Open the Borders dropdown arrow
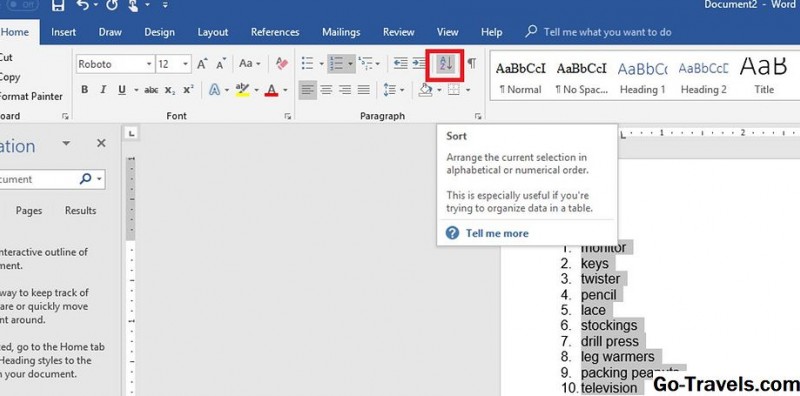This screenshot has height=396, width=800. click(x=468, y=90)
